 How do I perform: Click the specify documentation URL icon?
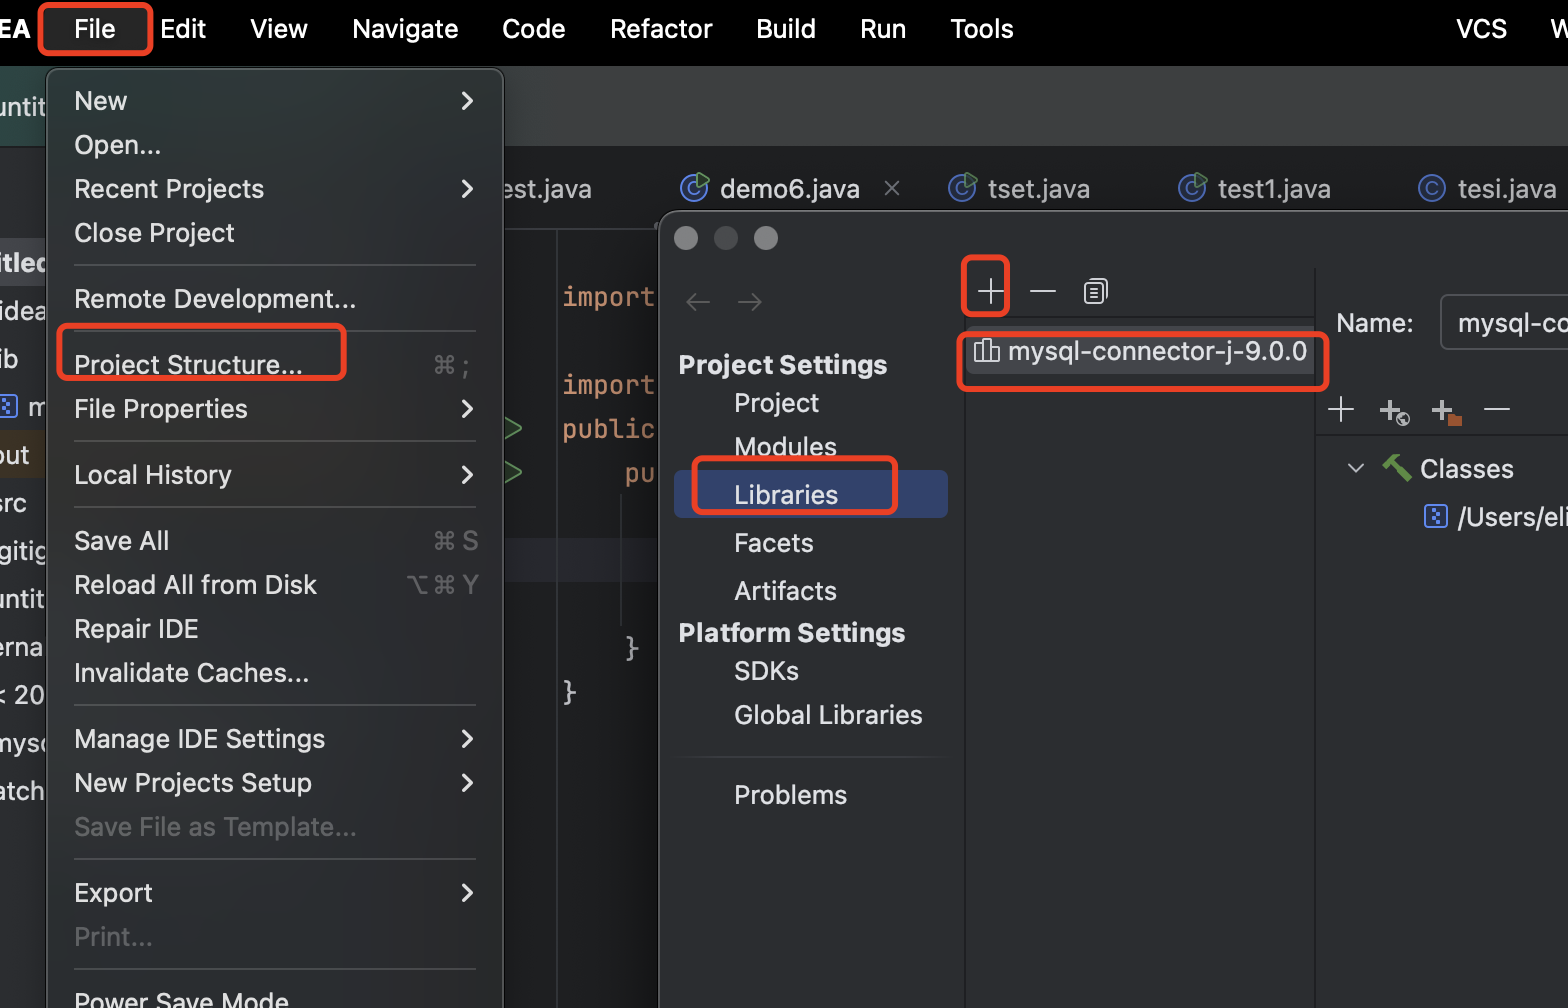(x=1393, y=411)
